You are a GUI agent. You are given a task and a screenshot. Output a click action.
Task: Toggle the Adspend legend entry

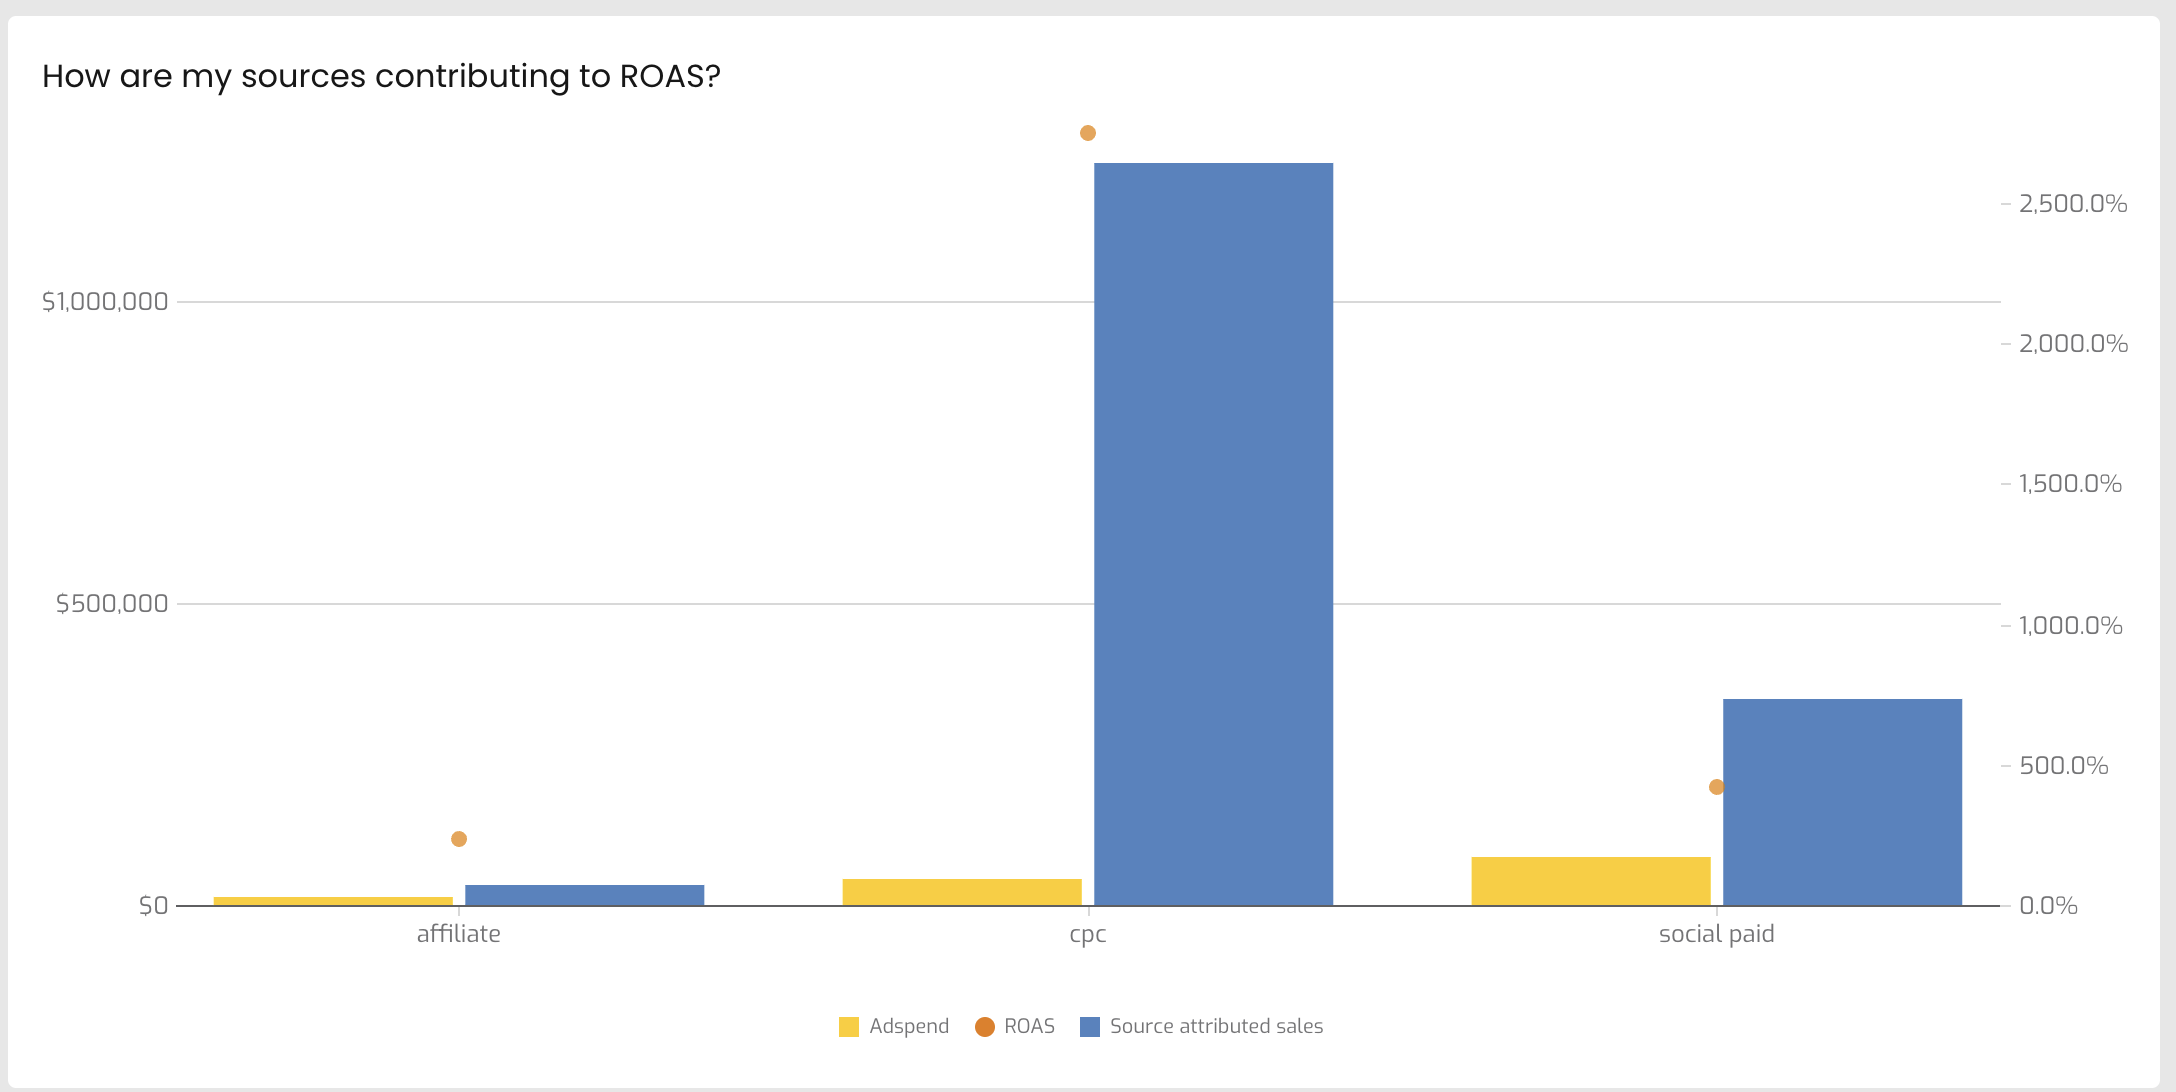(x=894, y=1027)
